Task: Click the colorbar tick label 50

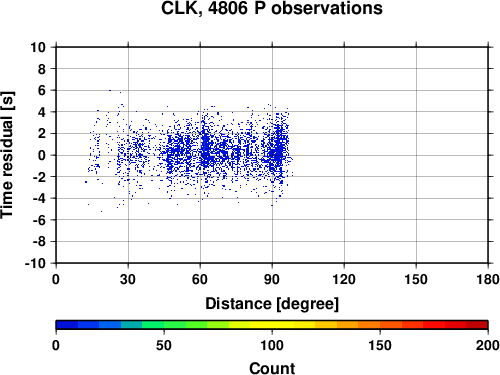Action: click(164, 345)
